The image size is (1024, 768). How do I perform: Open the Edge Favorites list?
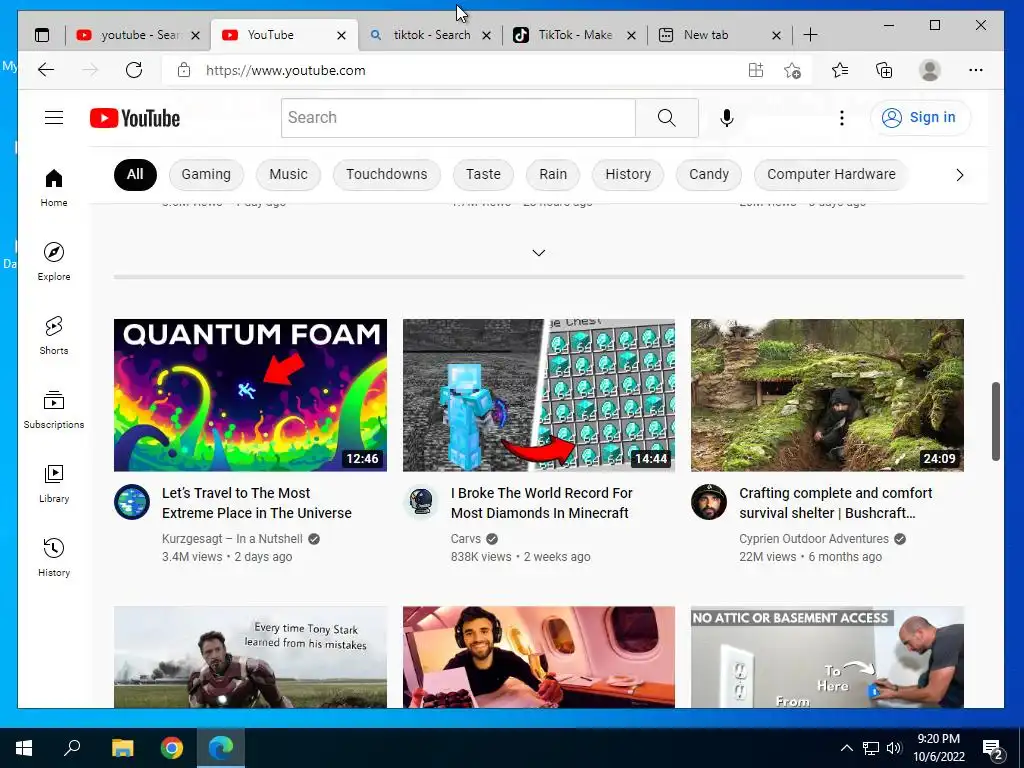[840, 70]
